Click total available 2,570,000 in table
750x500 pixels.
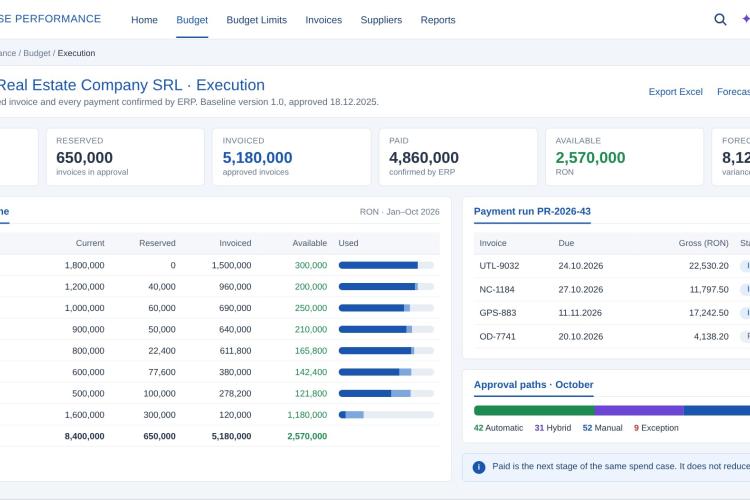point(307,436)
